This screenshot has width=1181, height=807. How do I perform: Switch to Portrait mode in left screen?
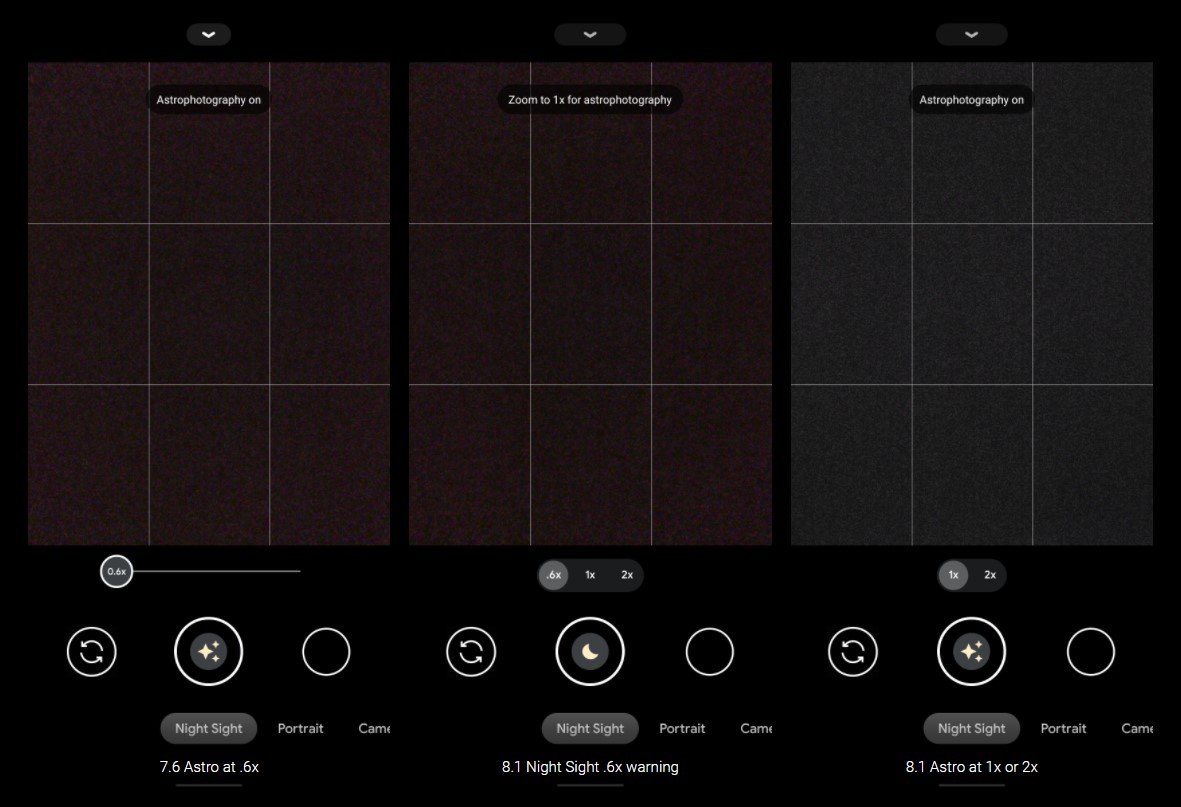pos(300,728)
